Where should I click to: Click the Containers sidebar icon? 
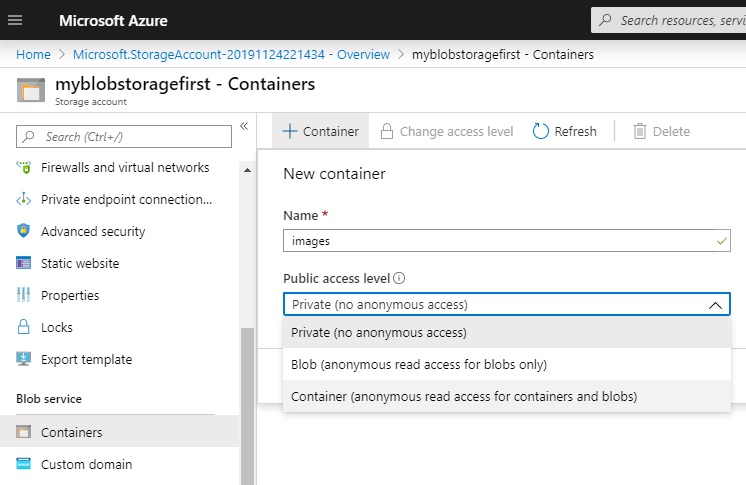pos(24,432)
